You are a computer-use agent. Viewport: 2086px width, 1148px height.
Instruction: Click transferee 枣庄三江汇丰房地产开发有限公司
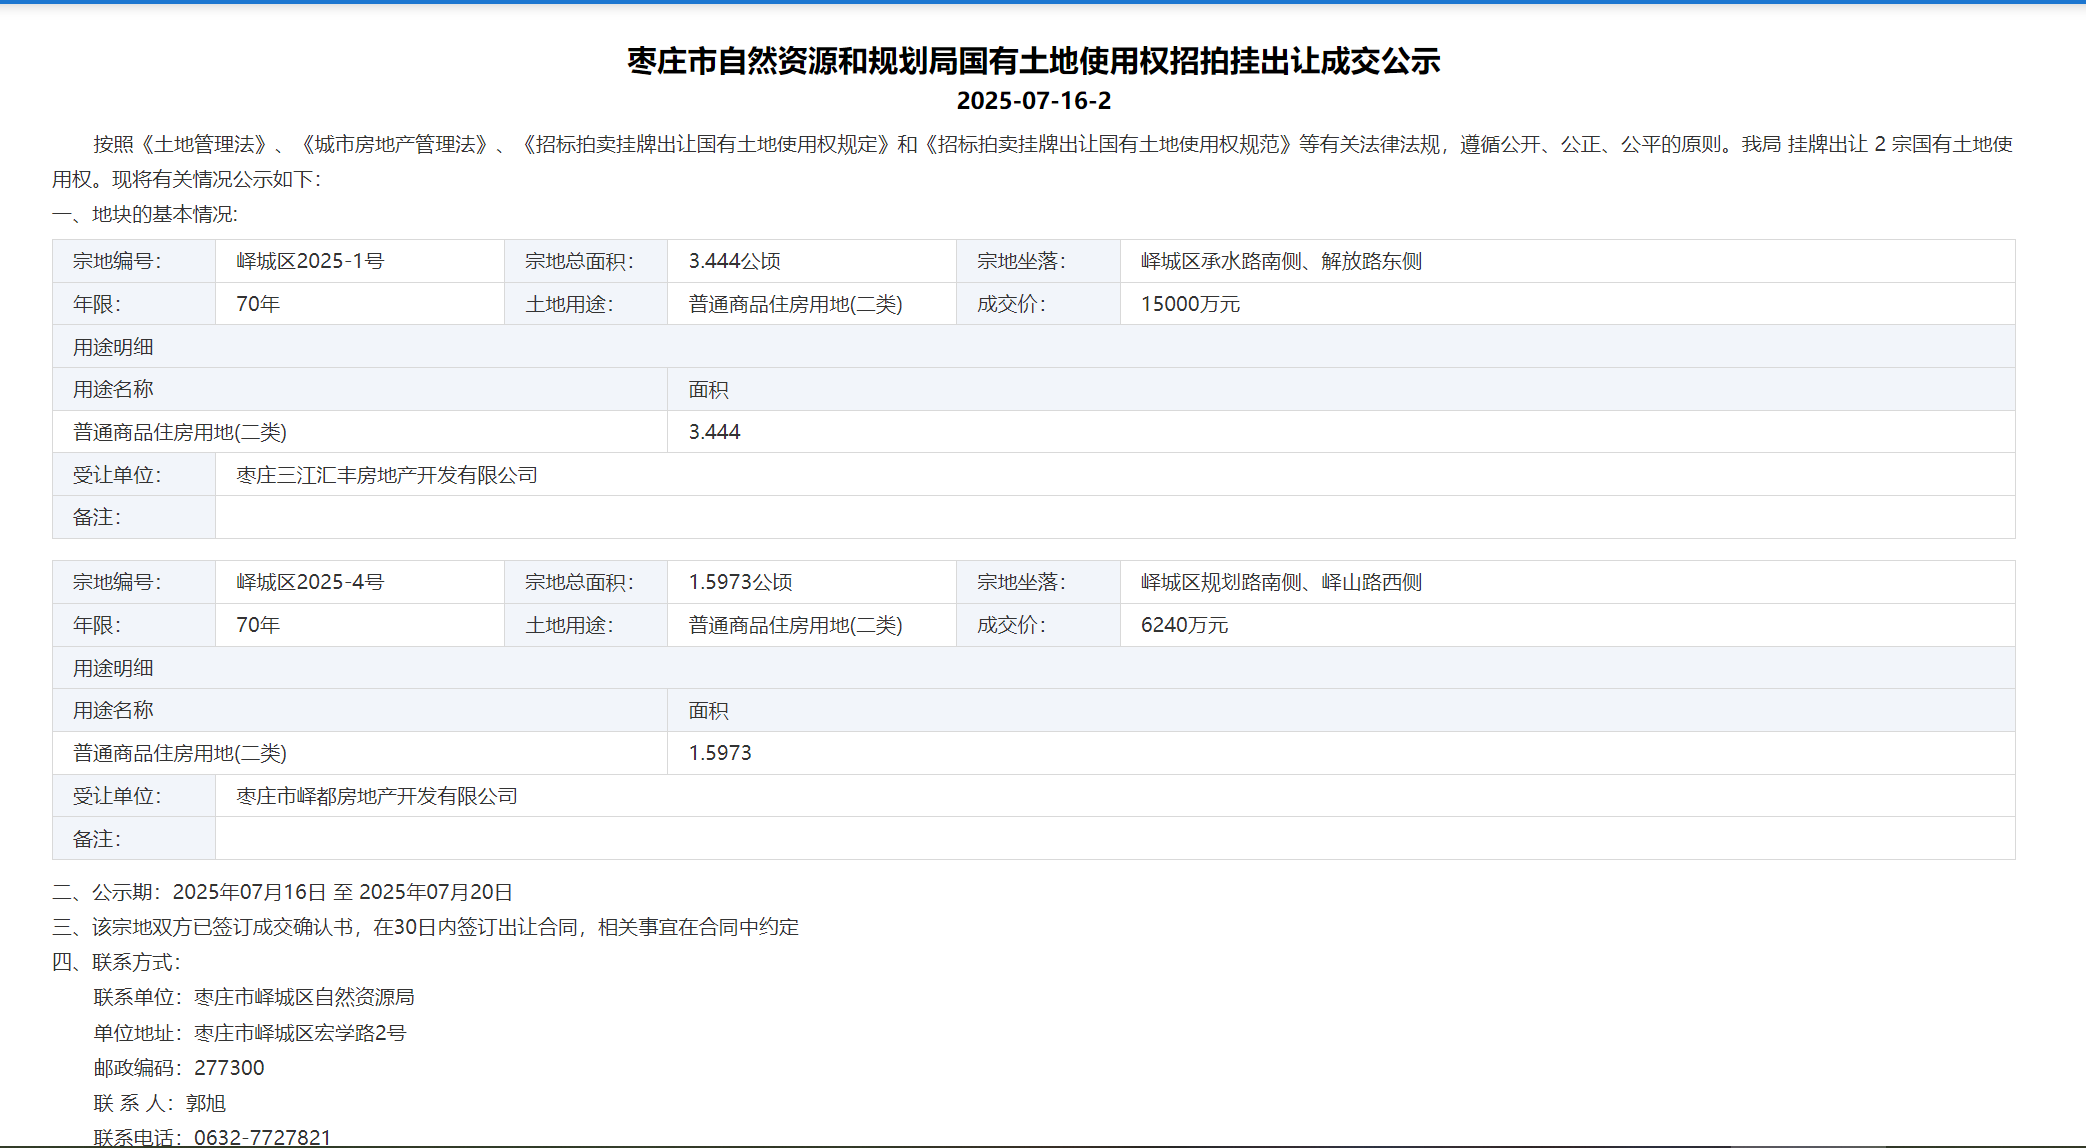(x=387, y=475)
